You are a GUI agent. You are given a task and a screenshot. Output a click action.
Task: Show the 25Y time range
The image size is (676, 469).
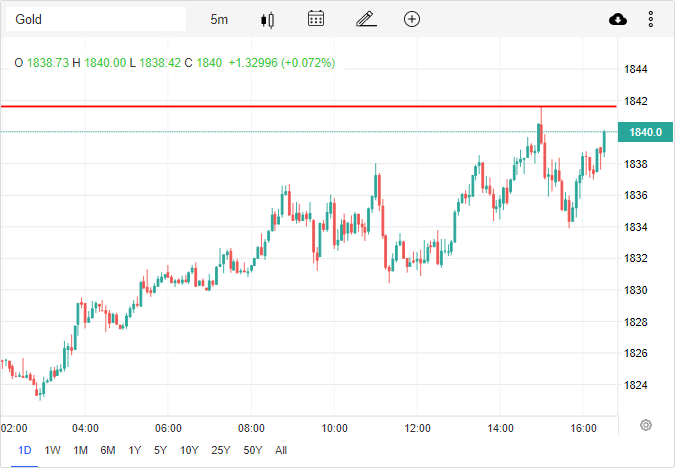click(221, 450)
